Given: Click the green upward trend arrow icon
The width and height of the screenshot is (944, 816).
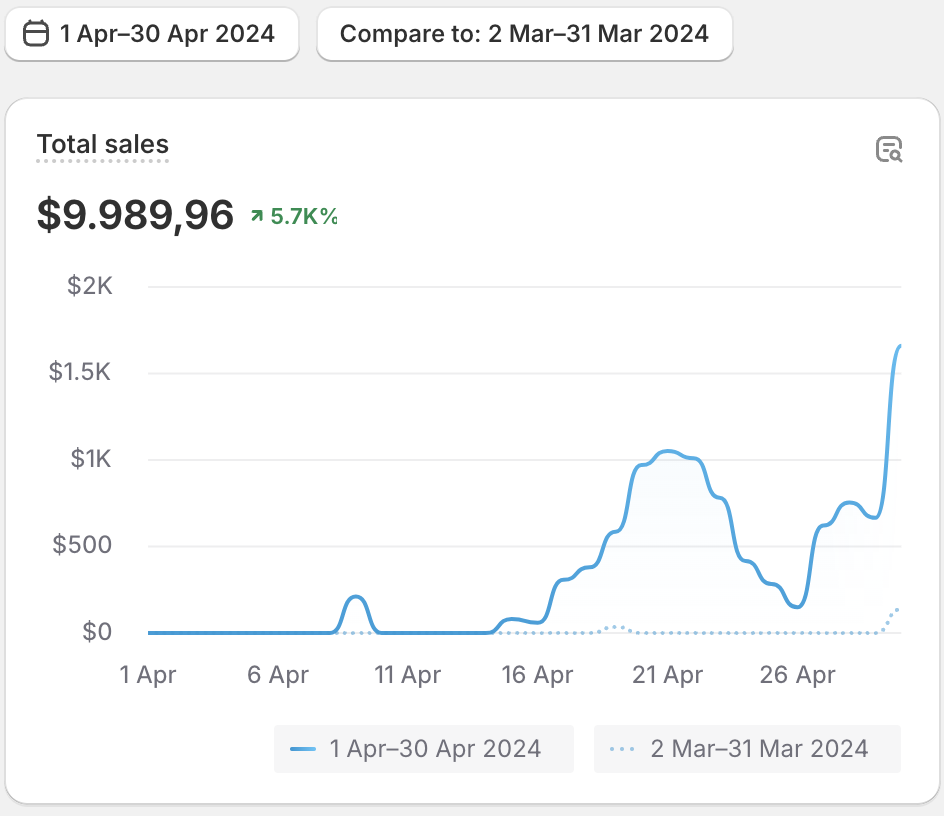Looking at the screenshot, I should (x=257, y=215).
